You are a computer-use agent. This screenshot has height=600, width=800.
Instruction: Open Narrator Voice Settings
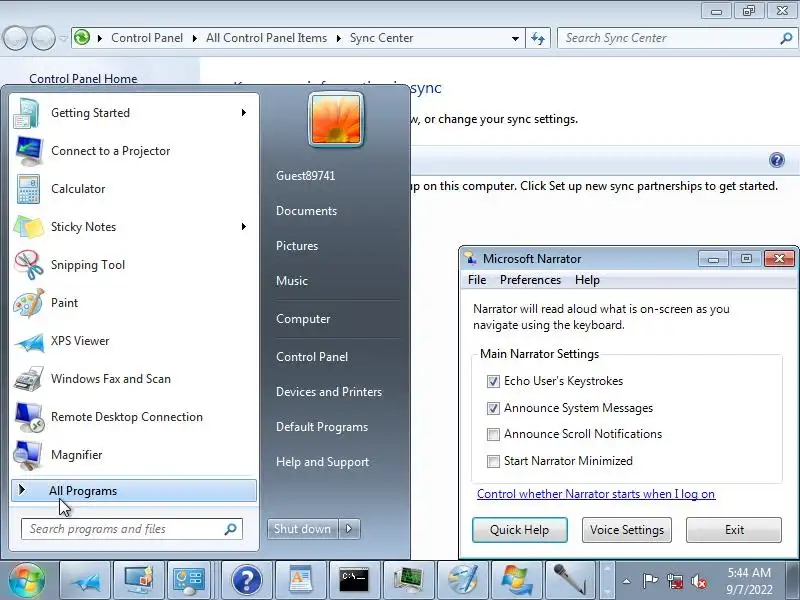click(627, 530)
